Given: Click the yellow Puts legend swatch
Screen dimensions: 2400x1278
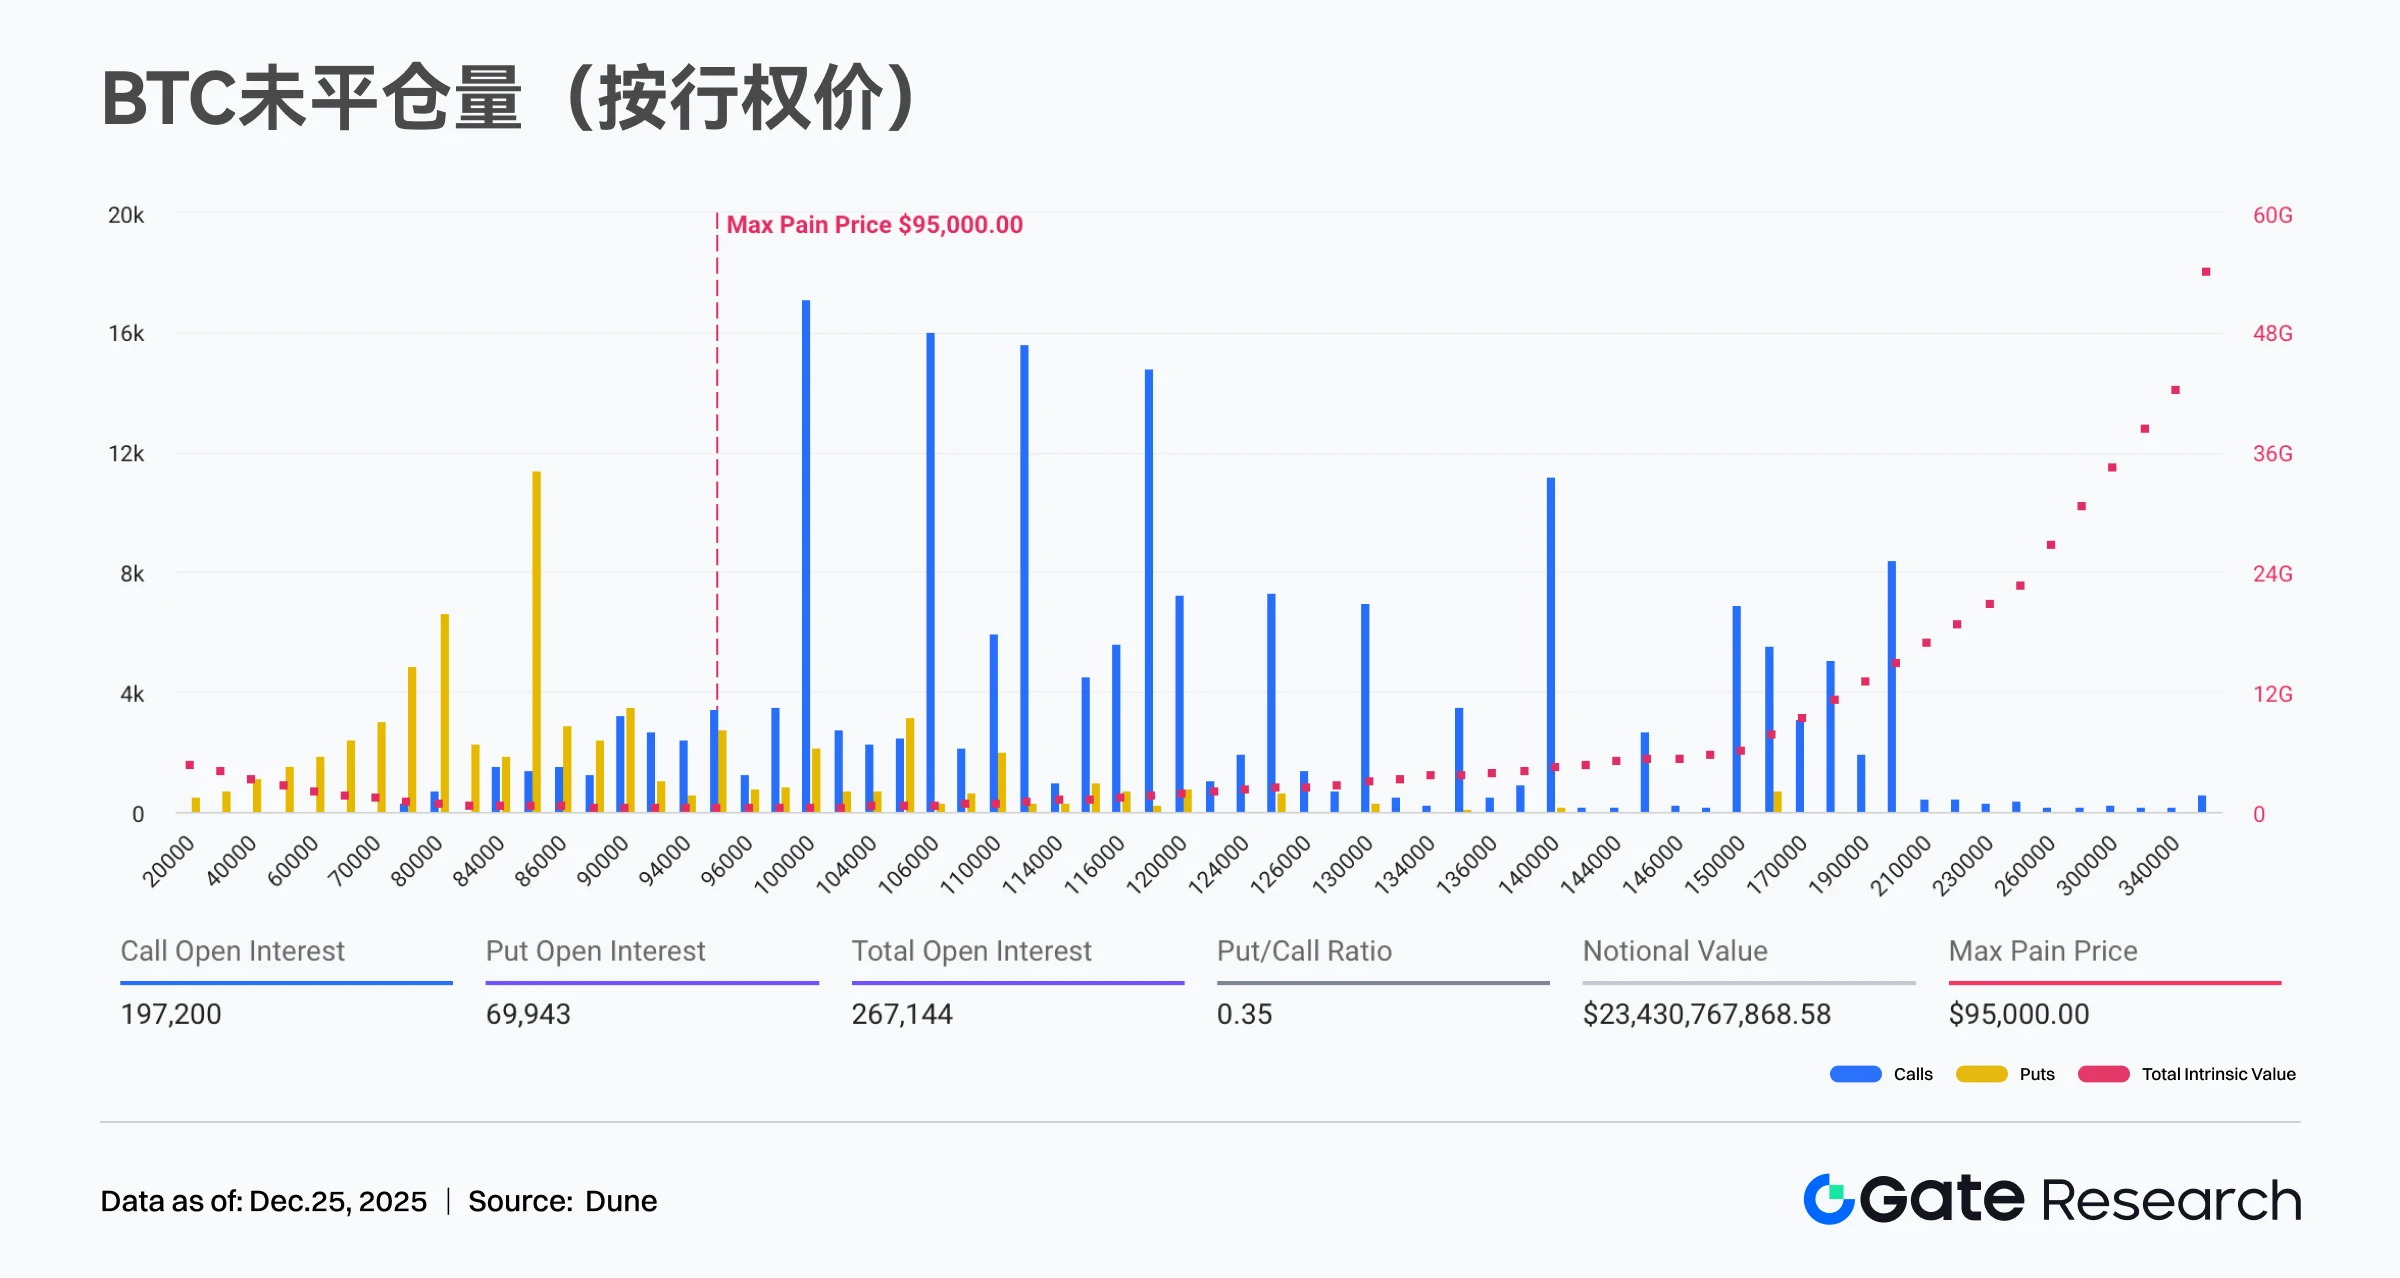Looking at the screenshot, I should click(x=1981, y=1074).
